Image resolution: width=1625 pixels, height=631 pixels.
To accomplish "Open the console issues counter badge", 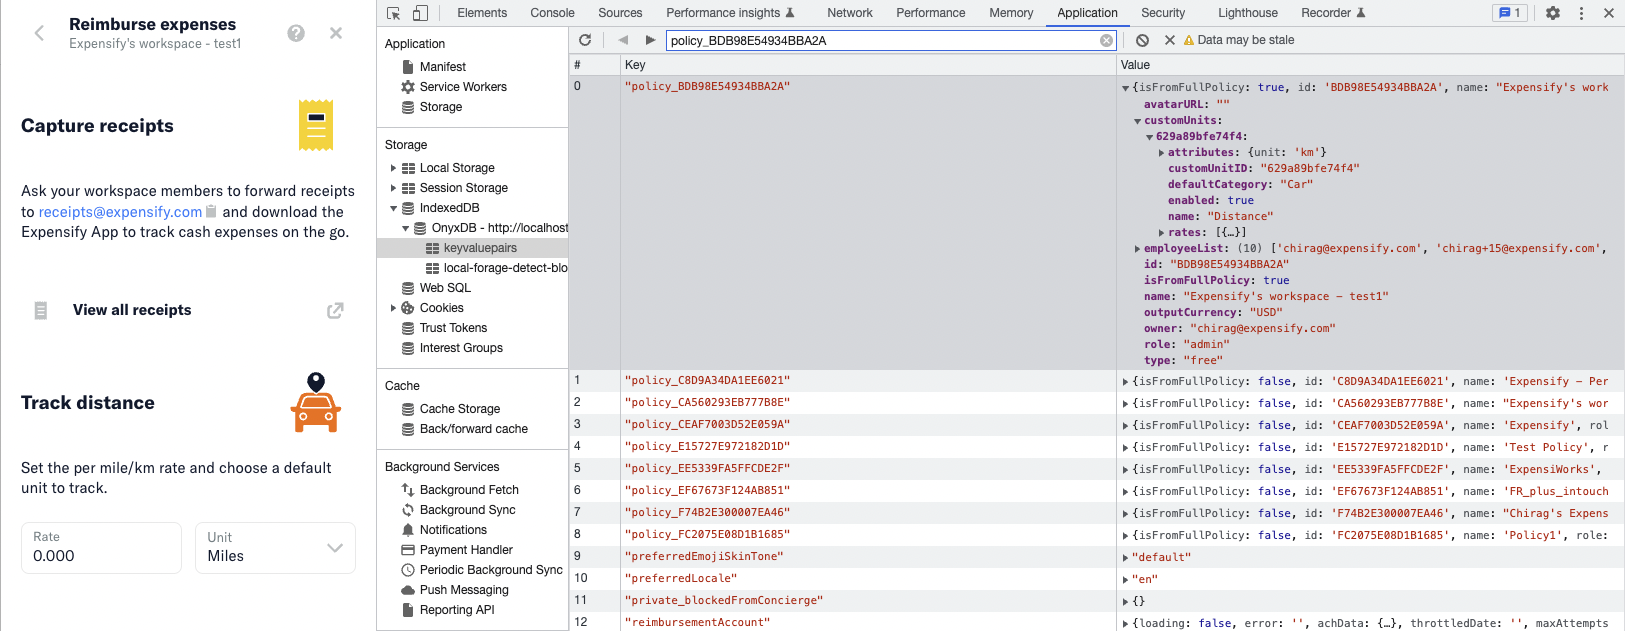I will click(1509, 13).
